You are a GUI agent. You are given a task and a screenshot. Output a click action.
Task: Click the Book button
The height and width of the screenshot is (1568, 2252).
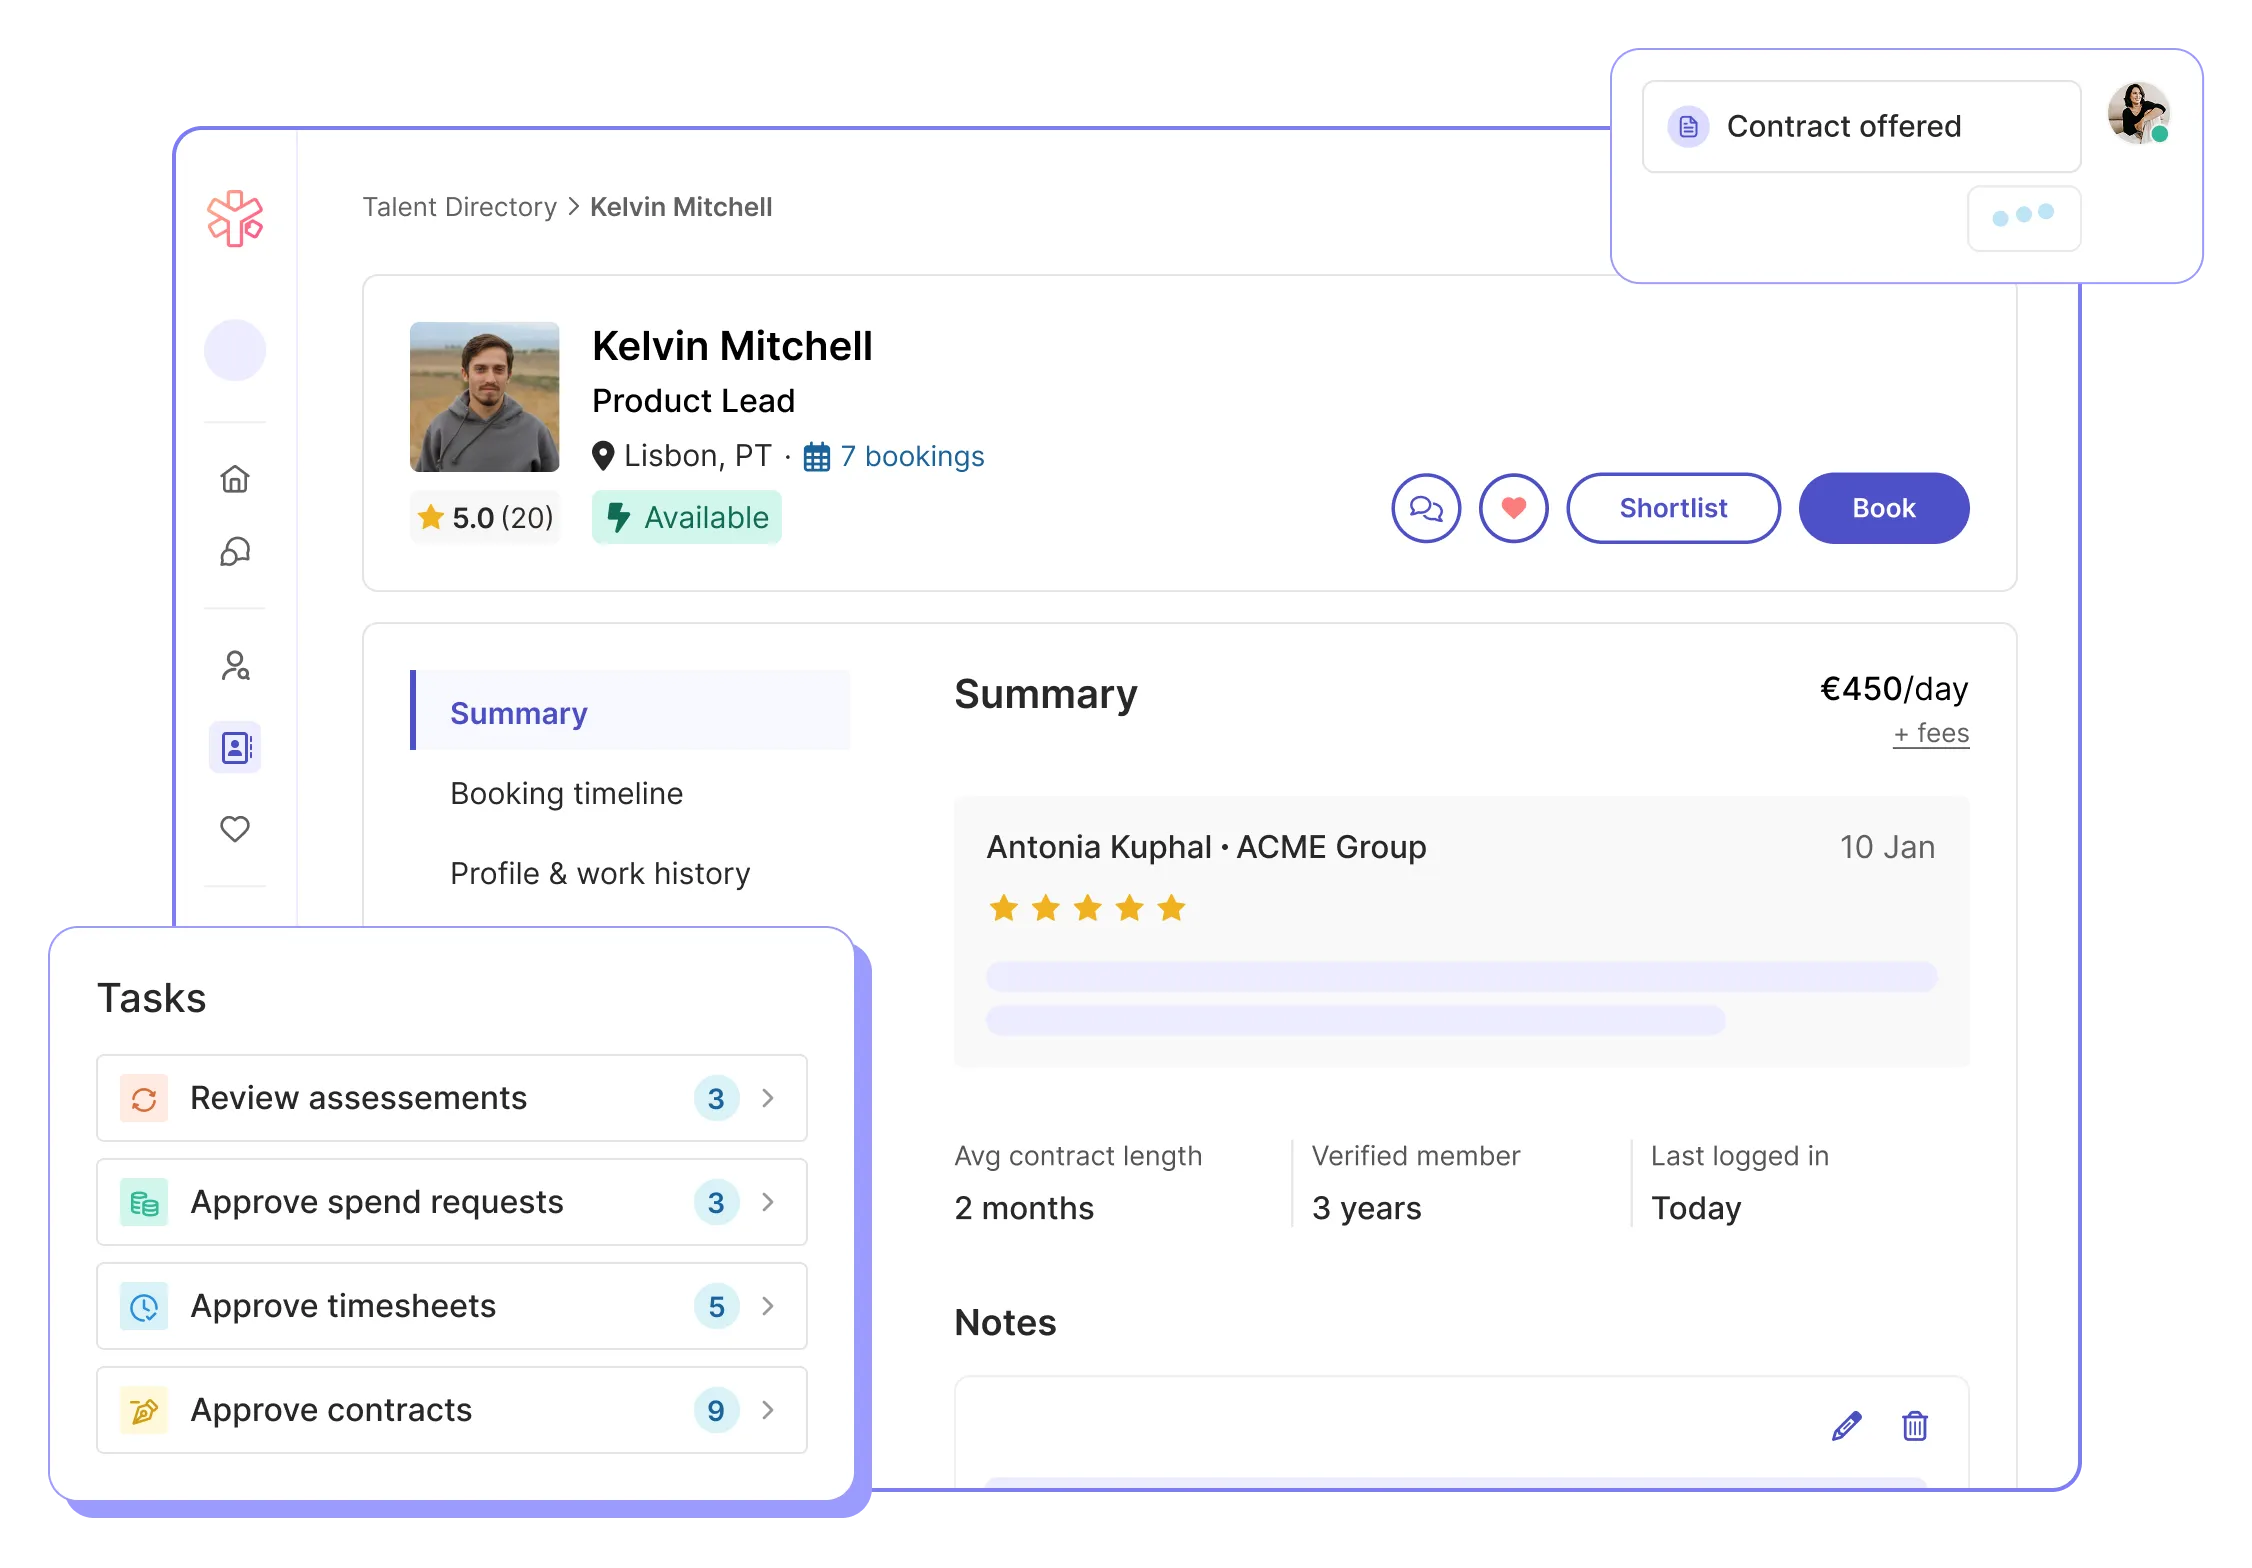[x=1884, y=508]
